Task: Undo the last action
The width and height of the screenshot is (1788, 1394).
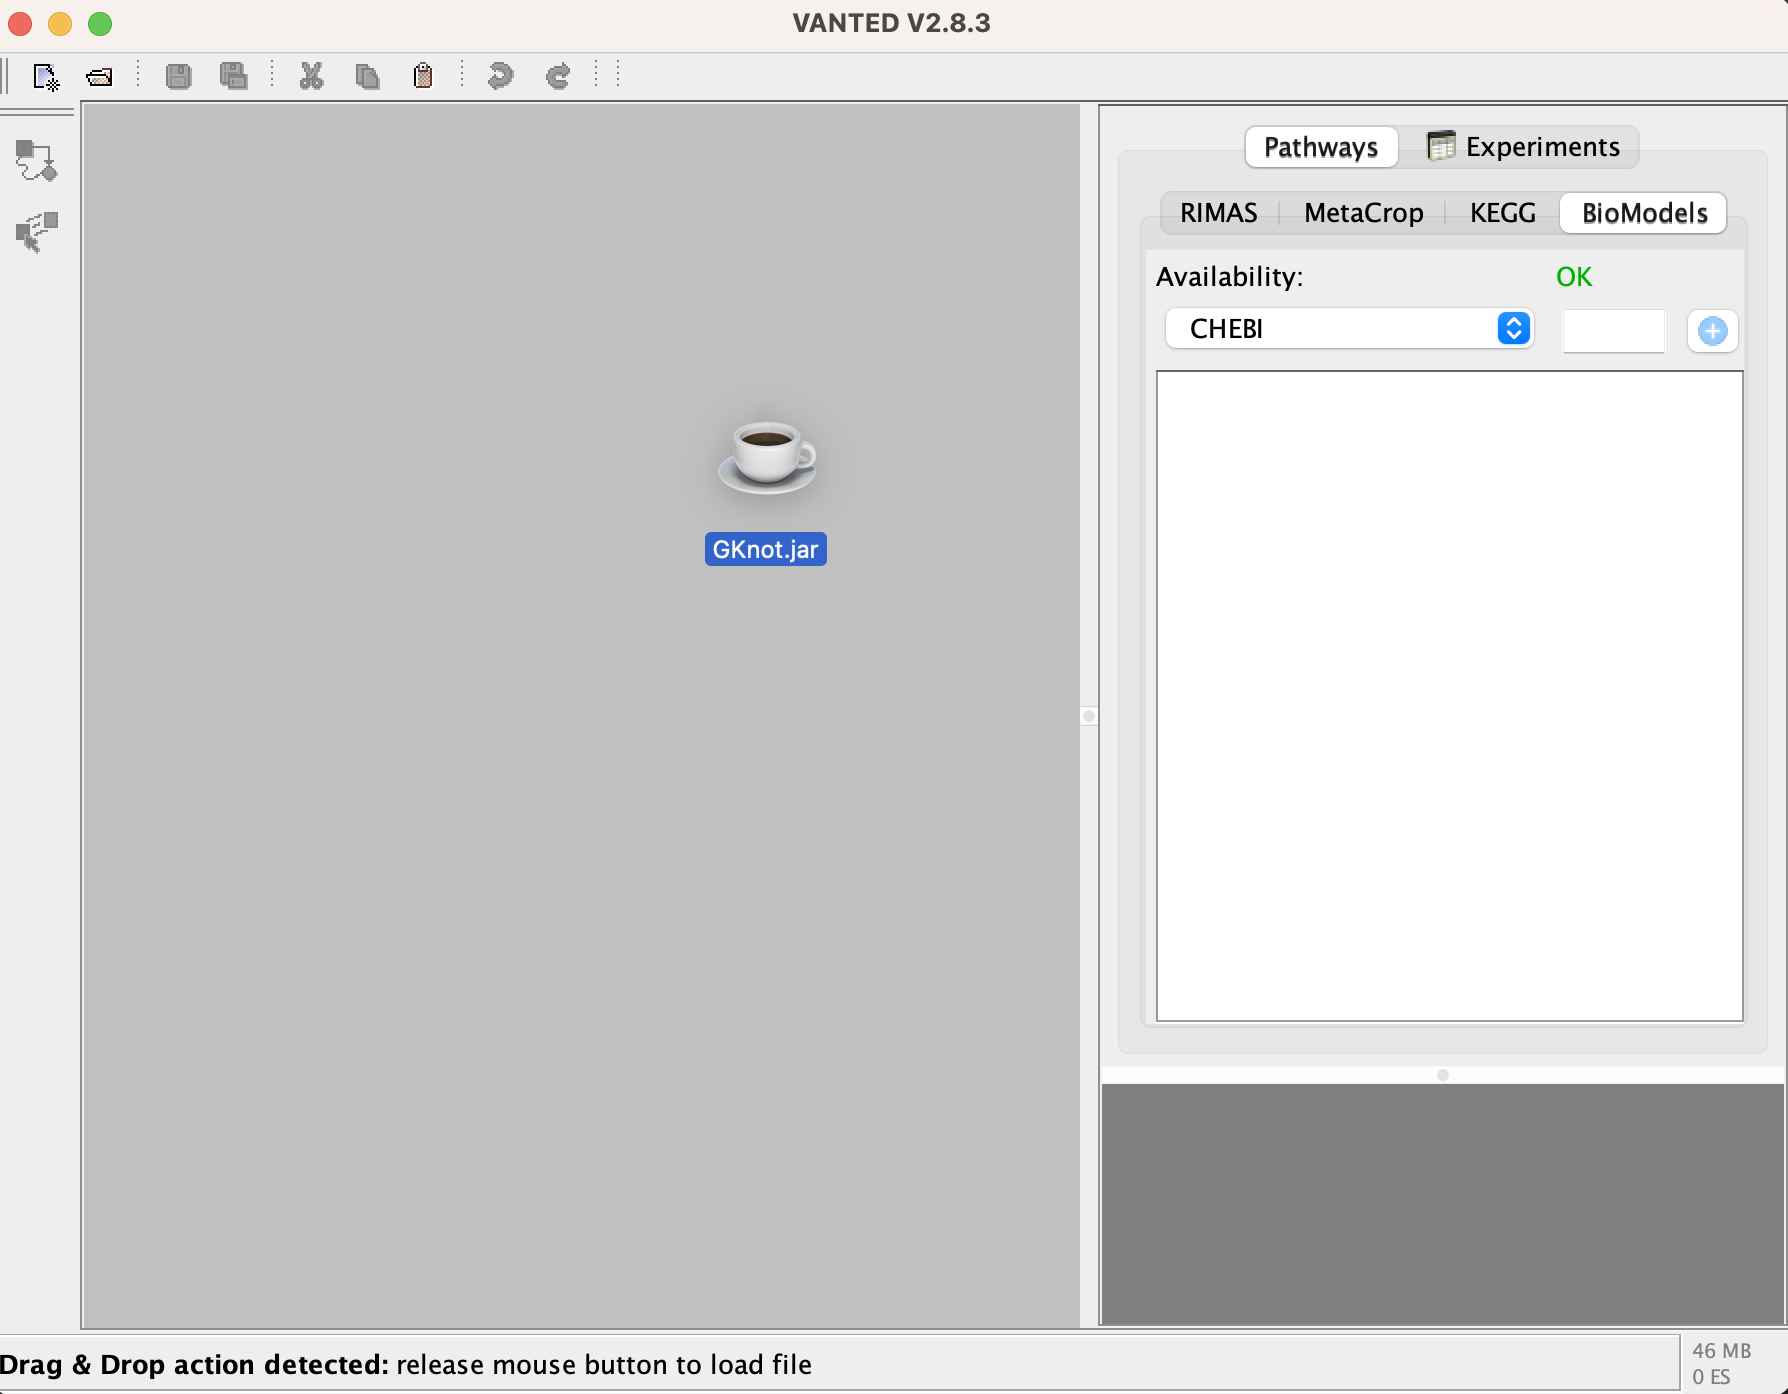Action: 500,77
